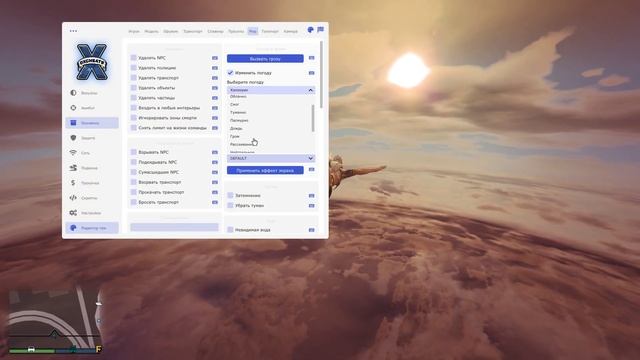
Task: Switch to the Модель tab
Action: pos(151,31)
